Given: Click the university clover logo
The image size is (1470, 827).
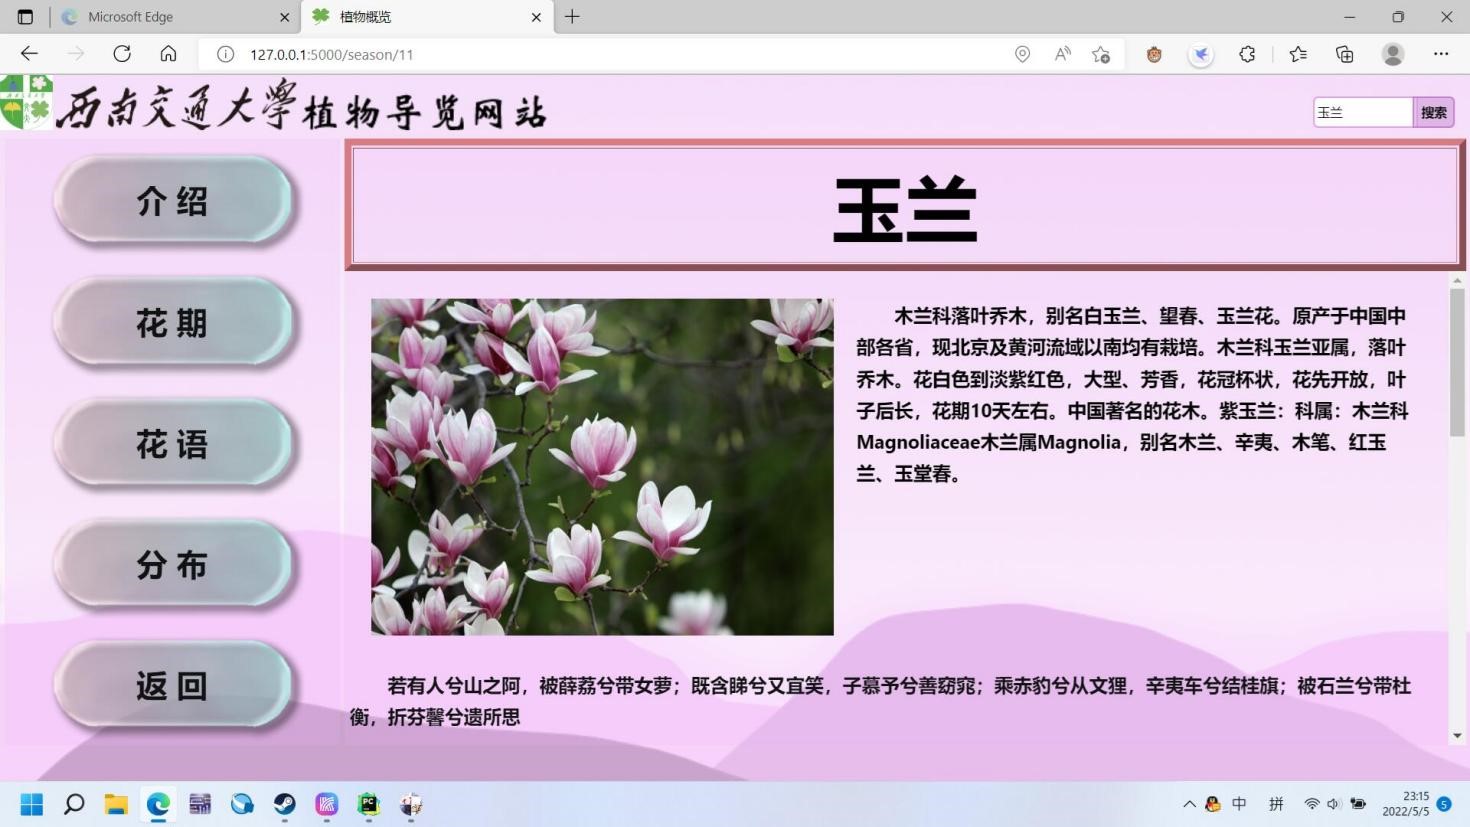Looking at the screenshot, I should click(x=26, y=102).
